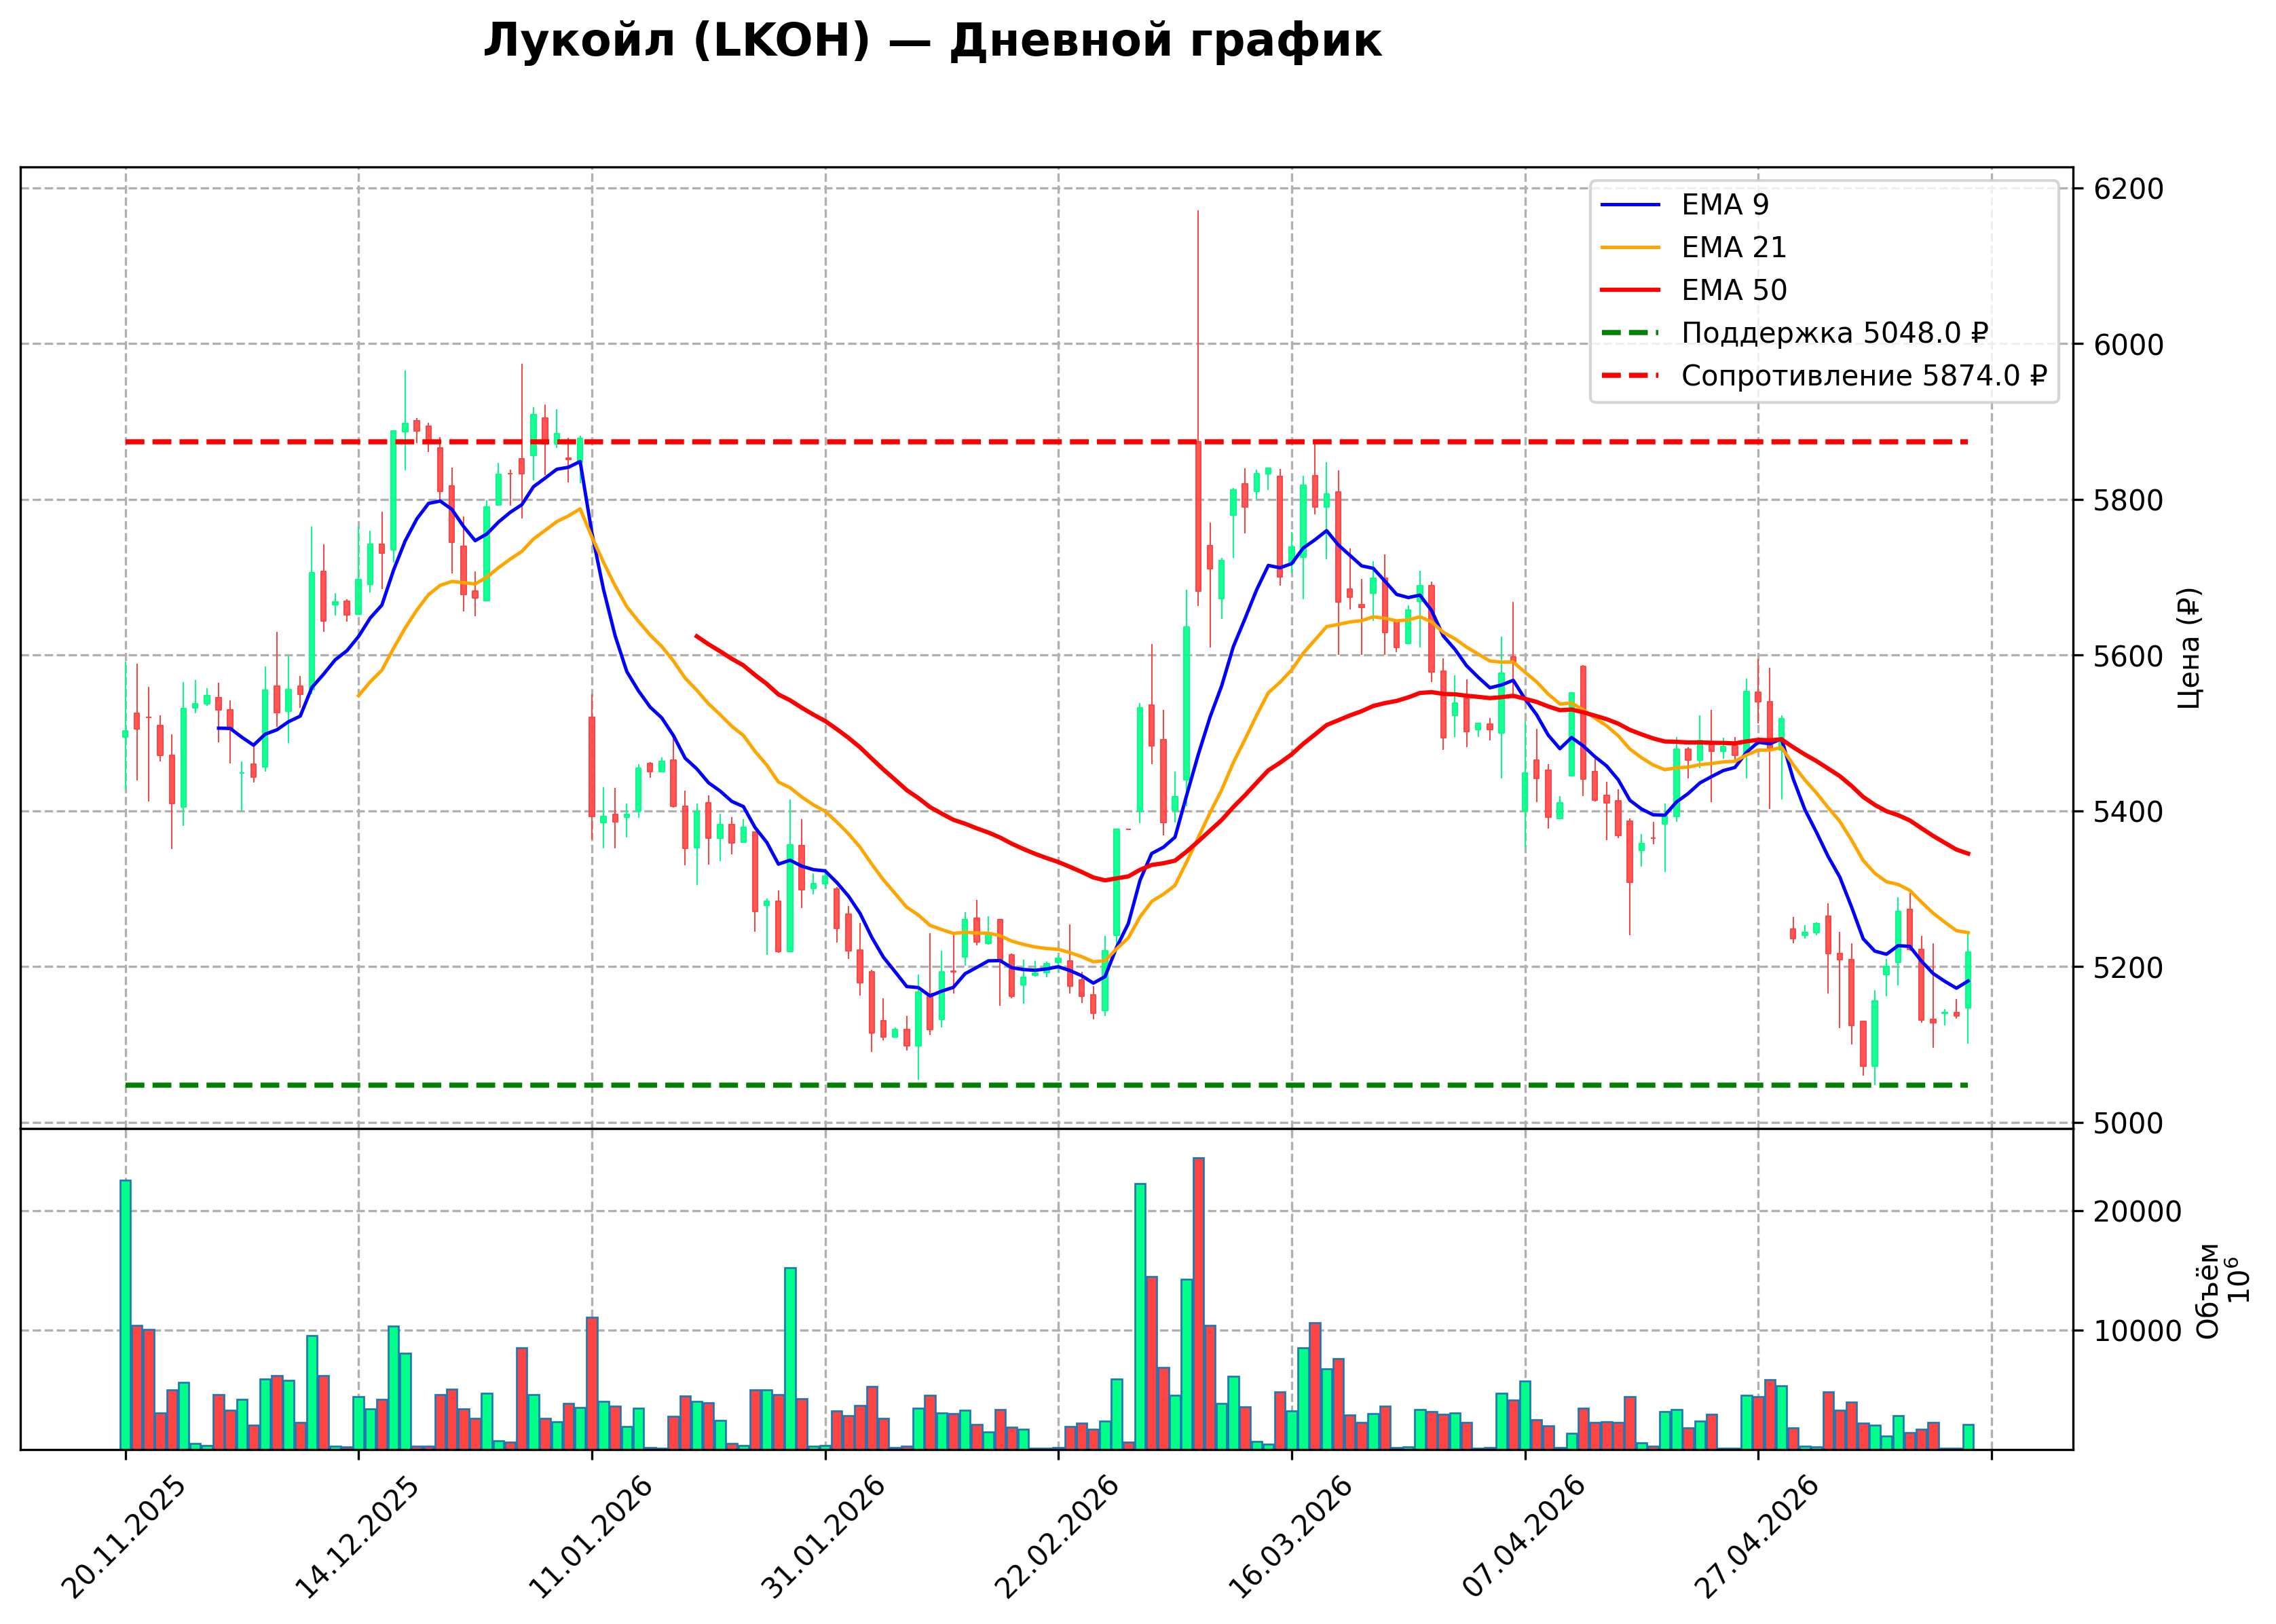Viewport: 2276px width, 1624px height.
Task: Pick the solid red line sample in the legend
Action: [x=1630, y=290]
